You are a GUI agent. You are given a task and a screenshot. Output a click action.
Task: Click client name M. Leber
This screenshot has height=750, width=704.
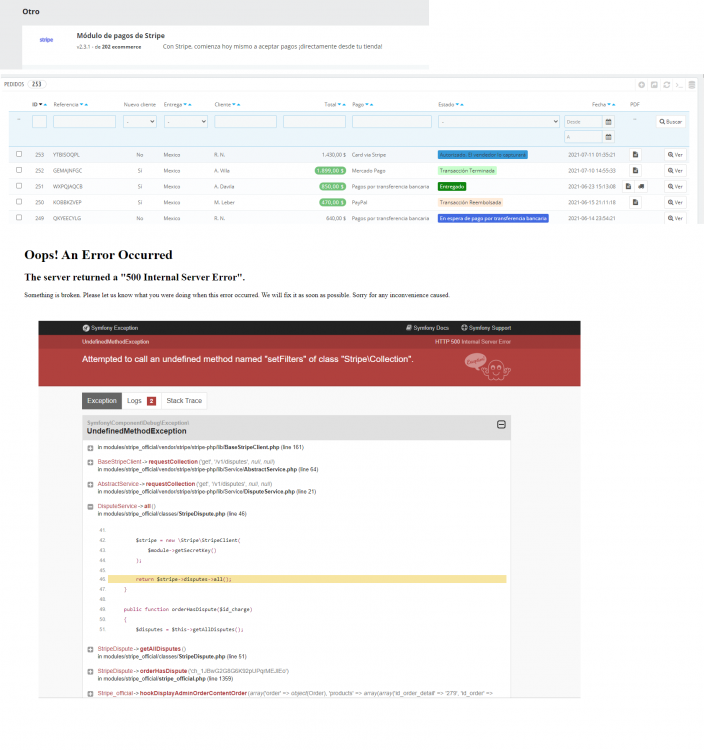(224, 202)
